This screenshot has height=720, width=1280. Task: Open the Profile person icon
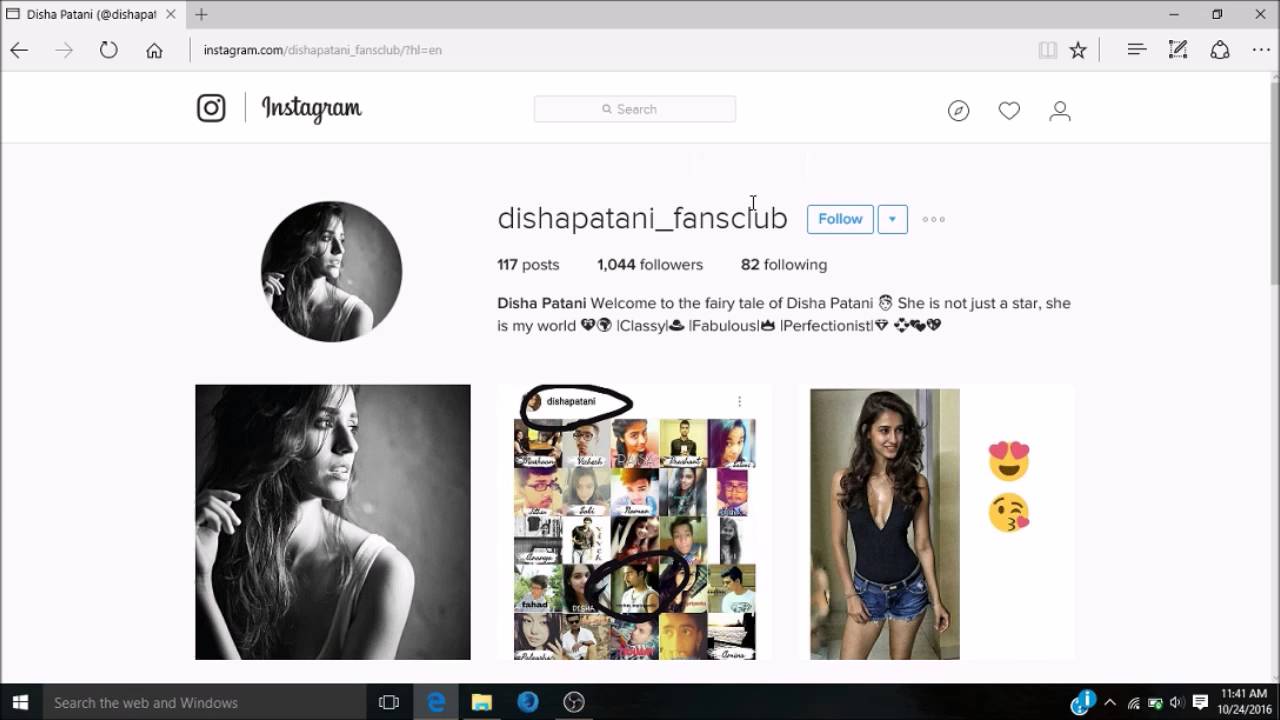point(1060,111)
